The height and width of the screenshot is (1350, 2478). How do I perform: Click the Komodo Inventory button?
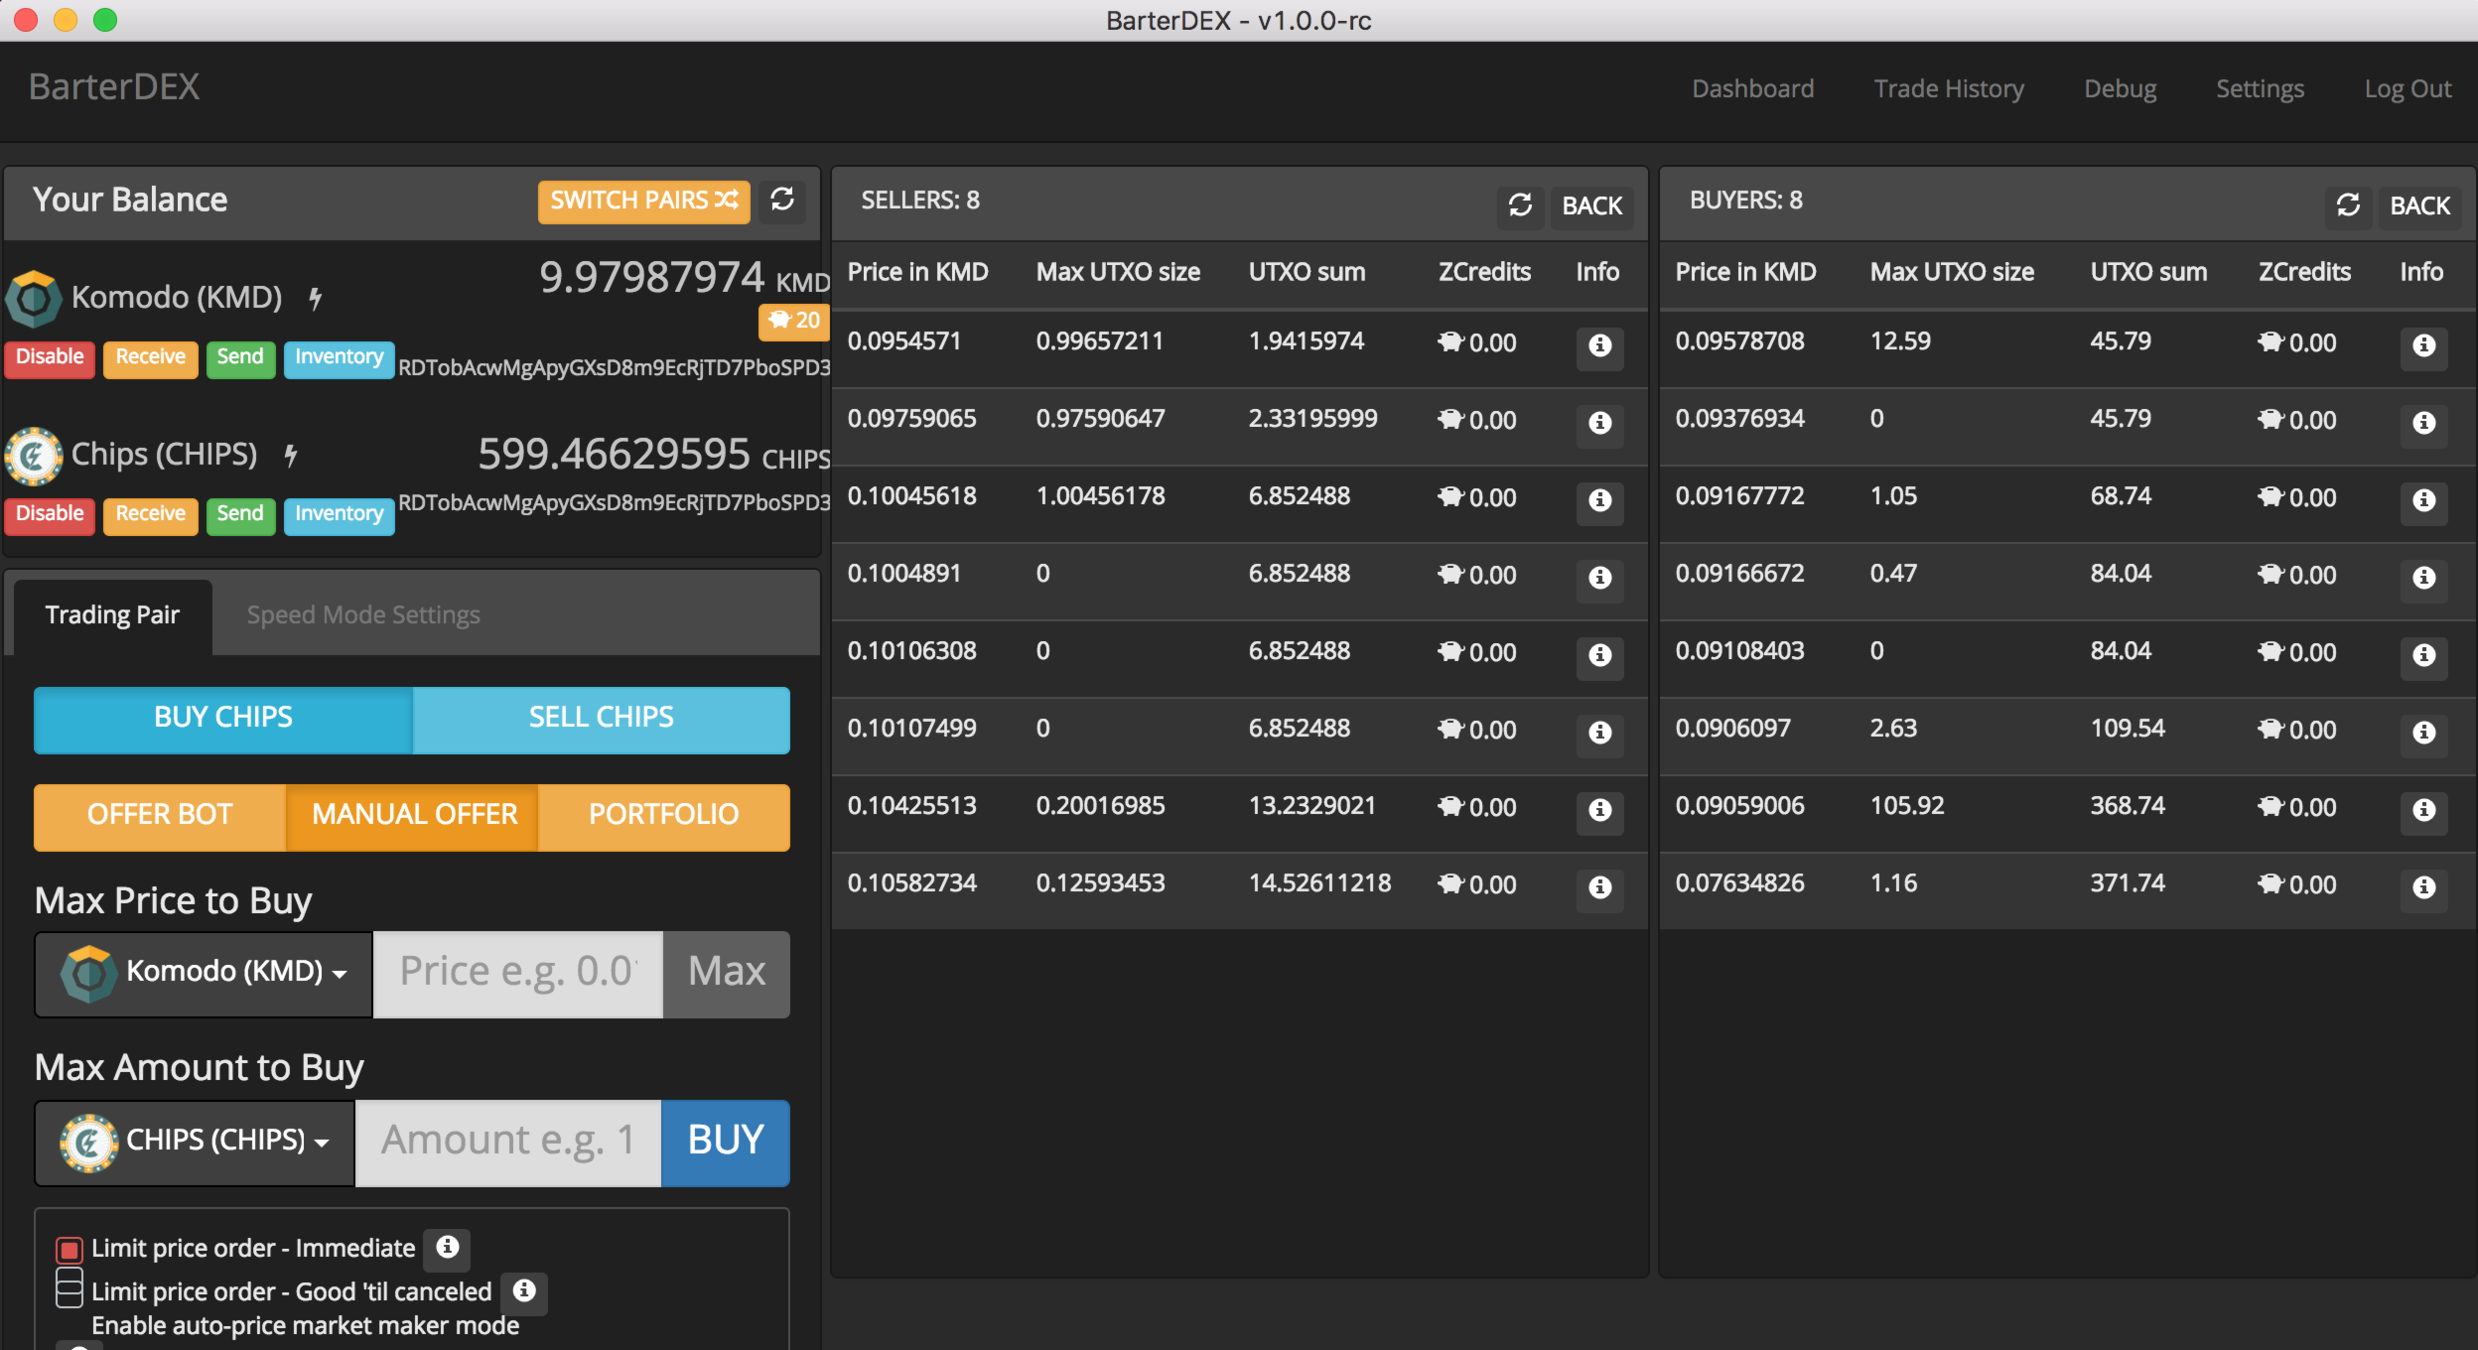tap(338, 358)
